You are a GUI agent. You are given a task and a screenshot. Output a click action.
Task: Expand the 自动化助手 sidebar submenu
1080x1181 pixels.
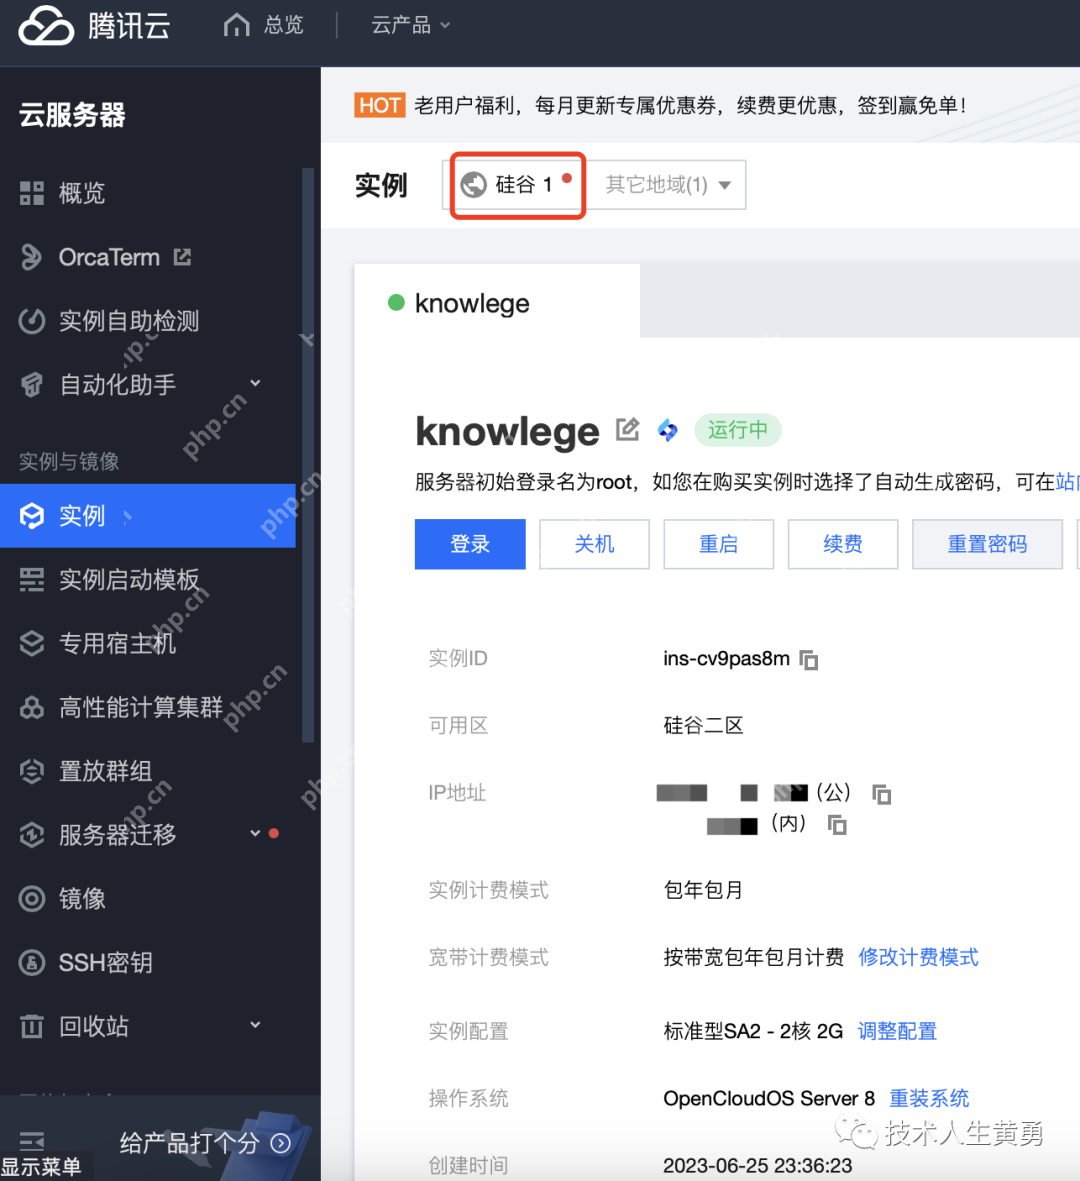point(255,384)
